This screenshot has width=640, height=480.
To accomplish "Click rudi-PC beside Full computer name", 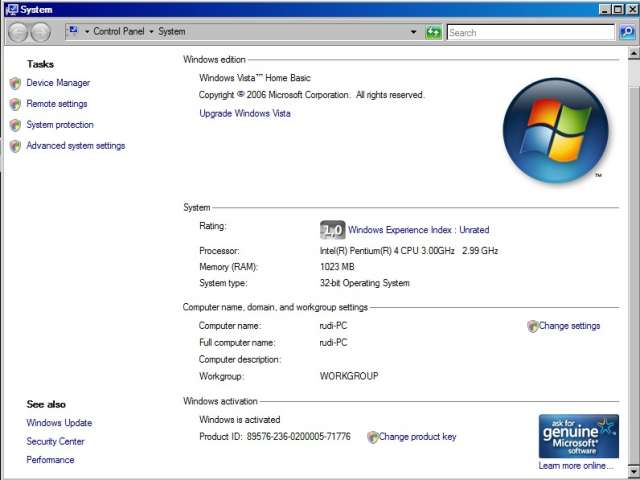I will click(x=333, y=342).
